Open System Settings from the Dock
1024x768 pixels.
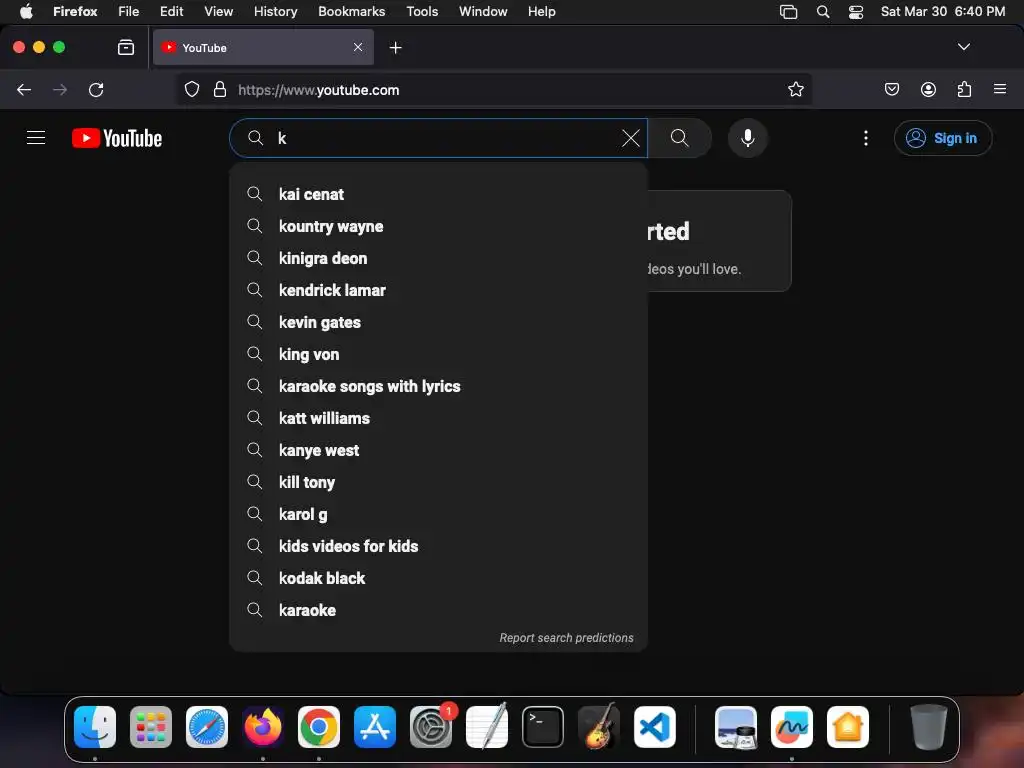pos(431,727)
